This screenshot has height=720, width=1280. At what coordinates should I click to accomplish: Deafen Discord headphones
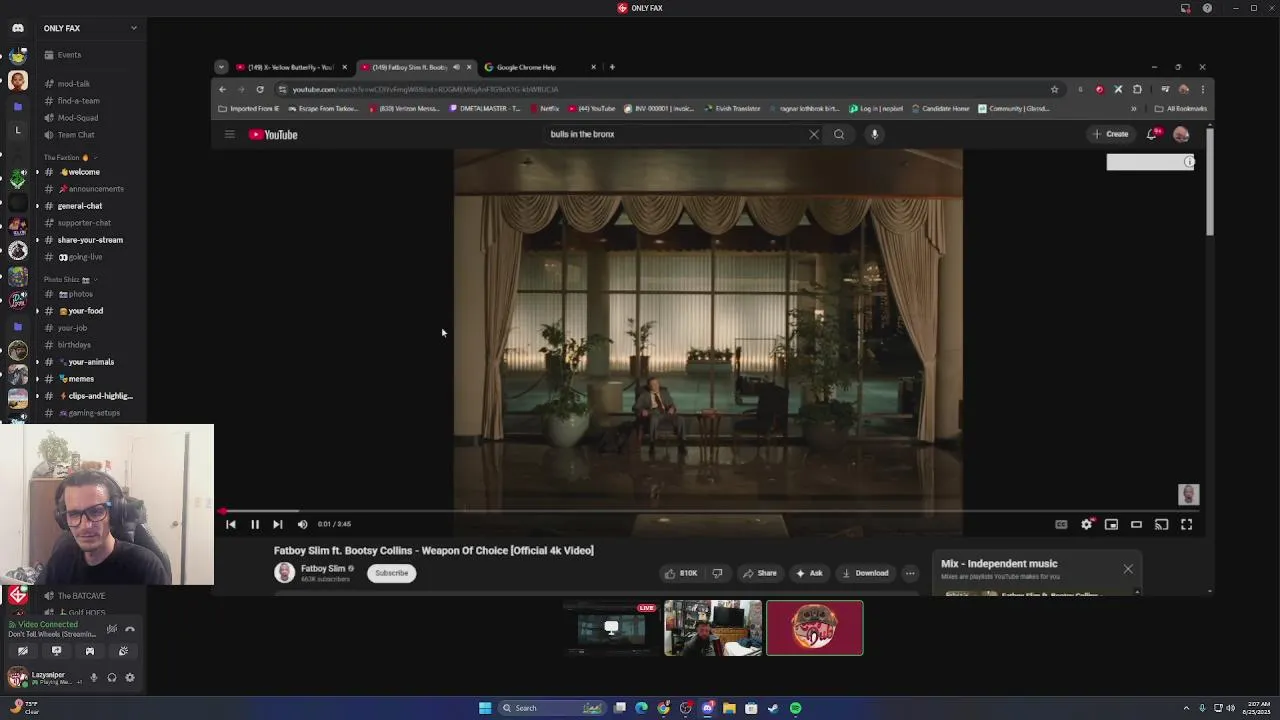coord(112,678)
